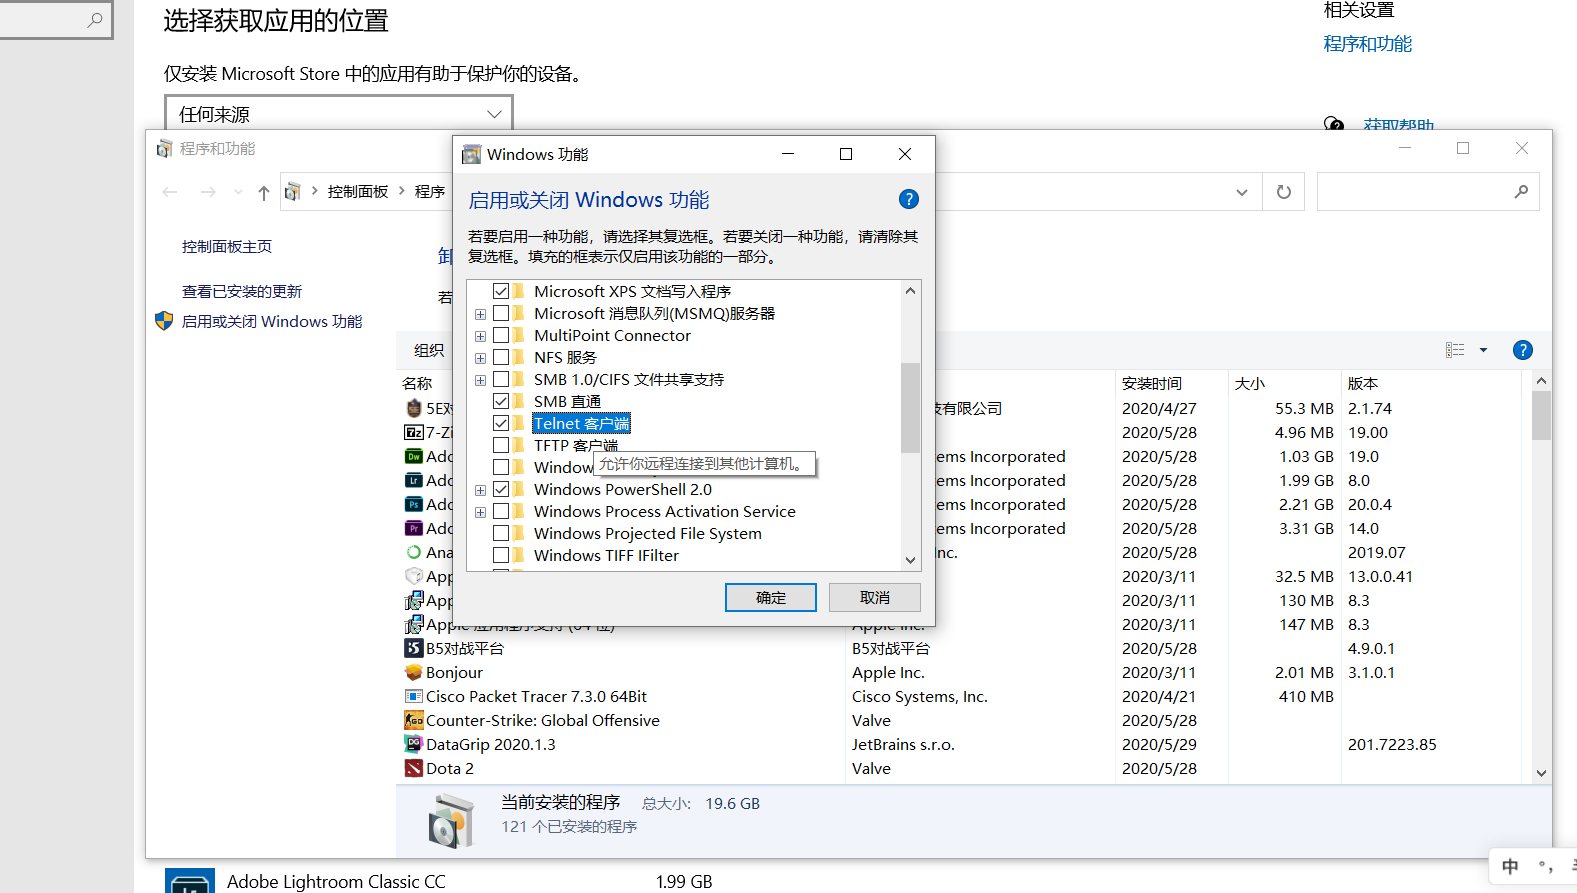The image size is (1577, 893).
Task: Select Adobe Photoshop icon in list
Action: point(414,504)
